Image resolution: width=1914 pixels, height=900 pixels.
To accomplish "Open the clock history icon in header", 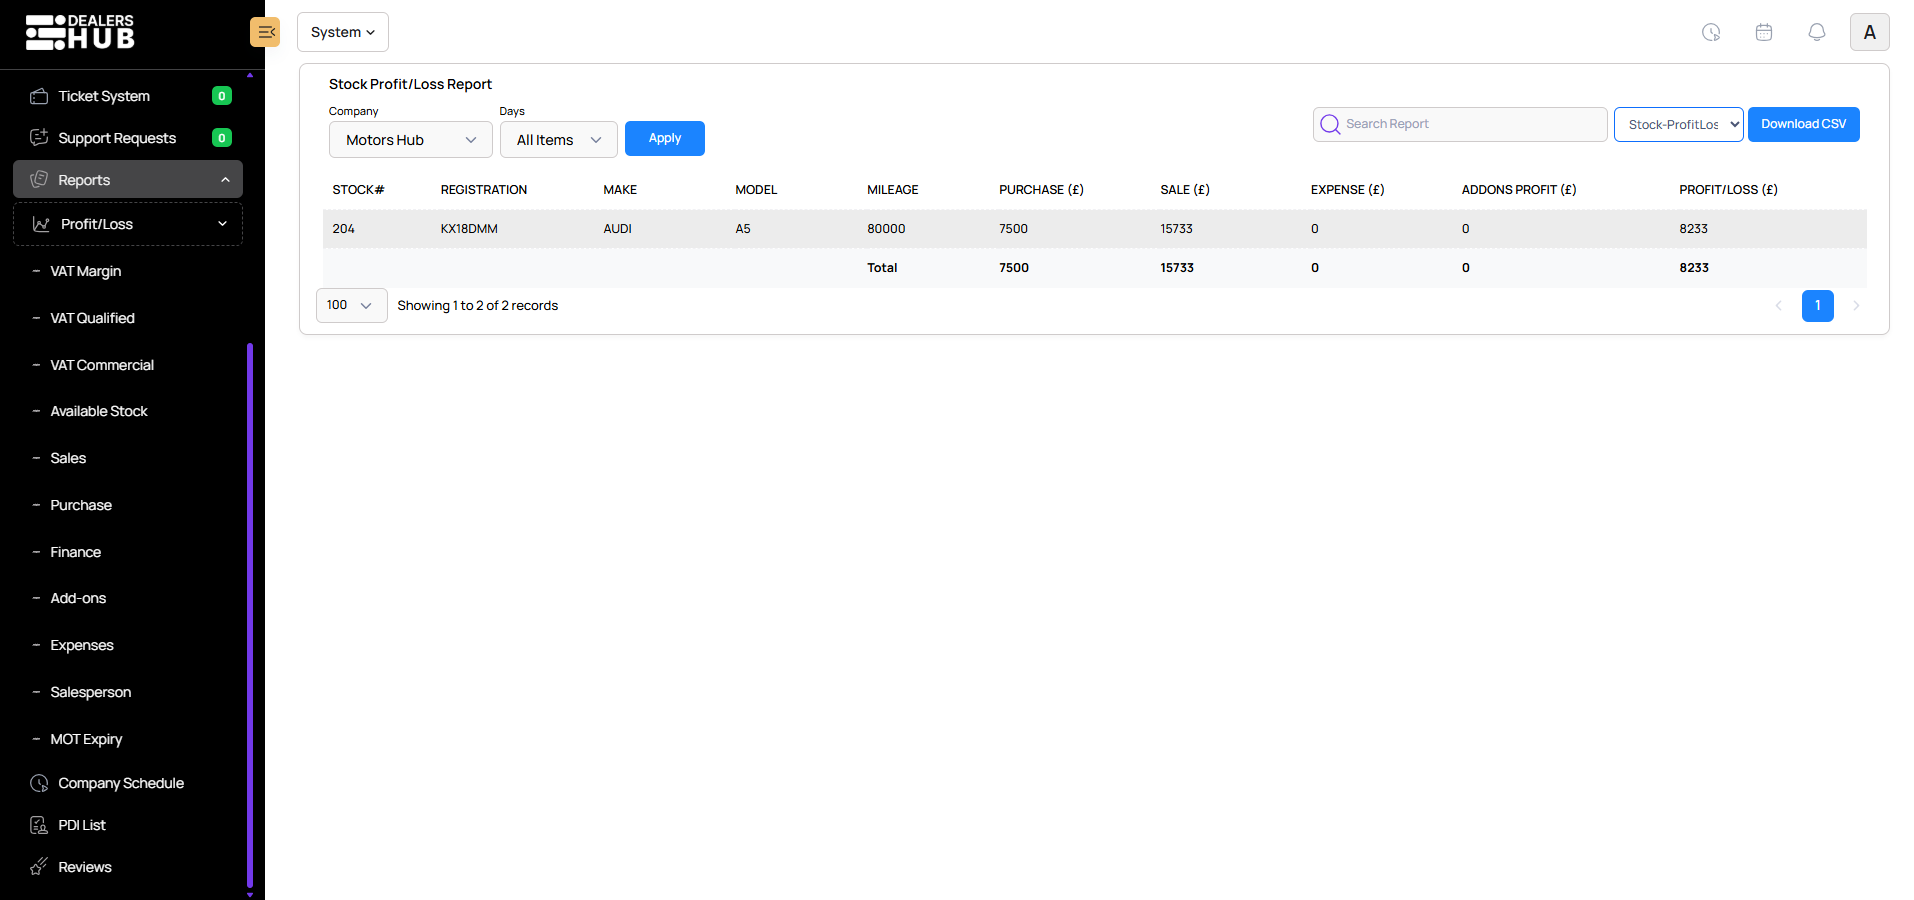I will point(1711,32).
